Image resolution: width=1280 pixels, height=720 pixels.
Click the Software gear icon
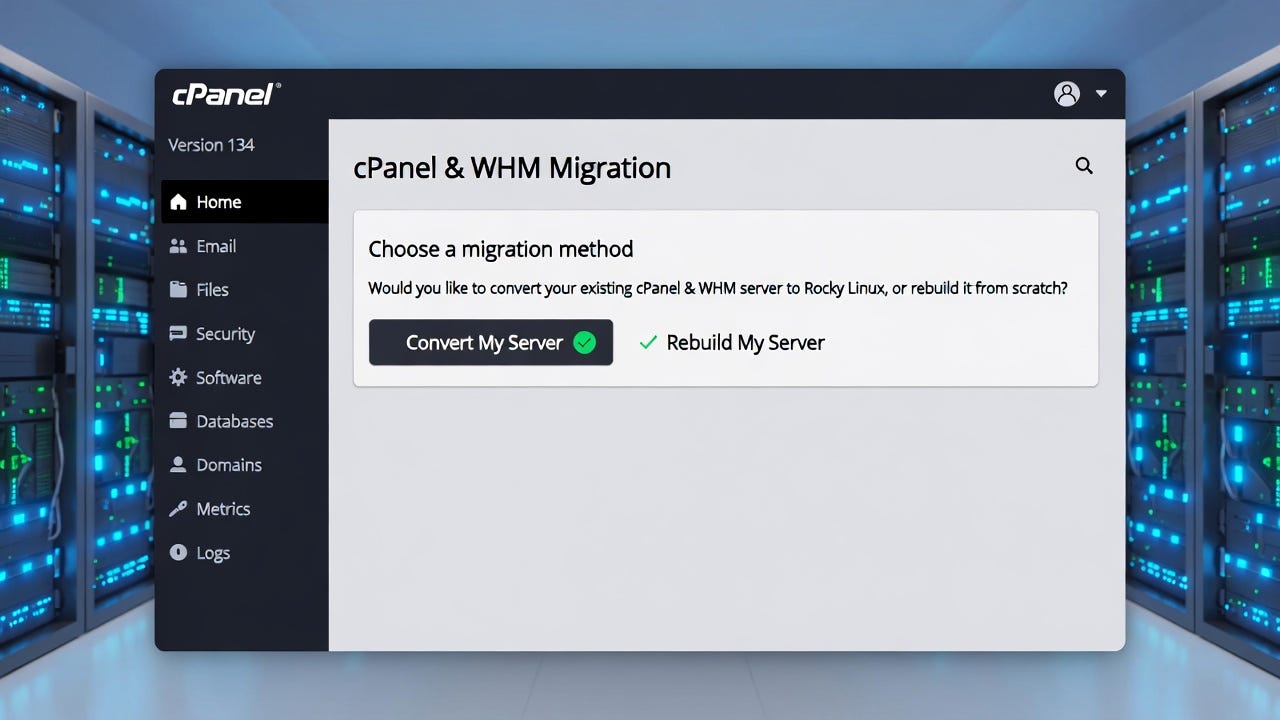(178, 377)
